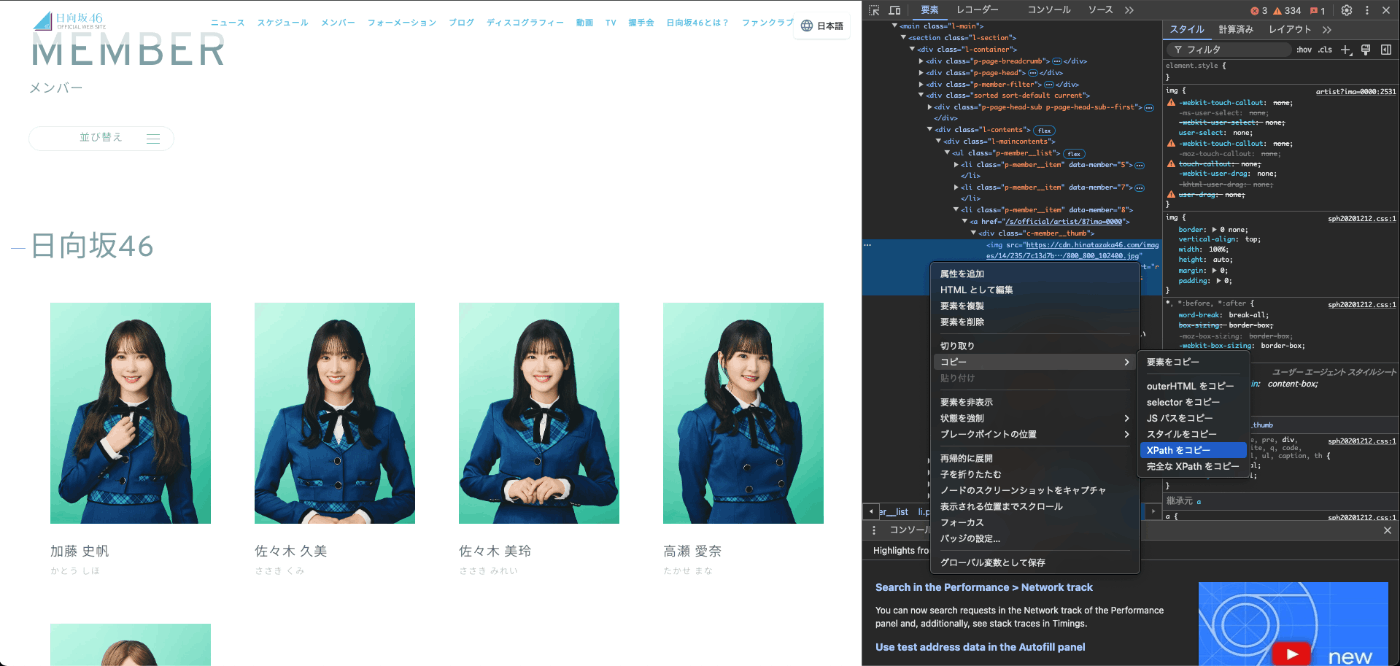Open the ディスコグラフィー navigation link

525,22
